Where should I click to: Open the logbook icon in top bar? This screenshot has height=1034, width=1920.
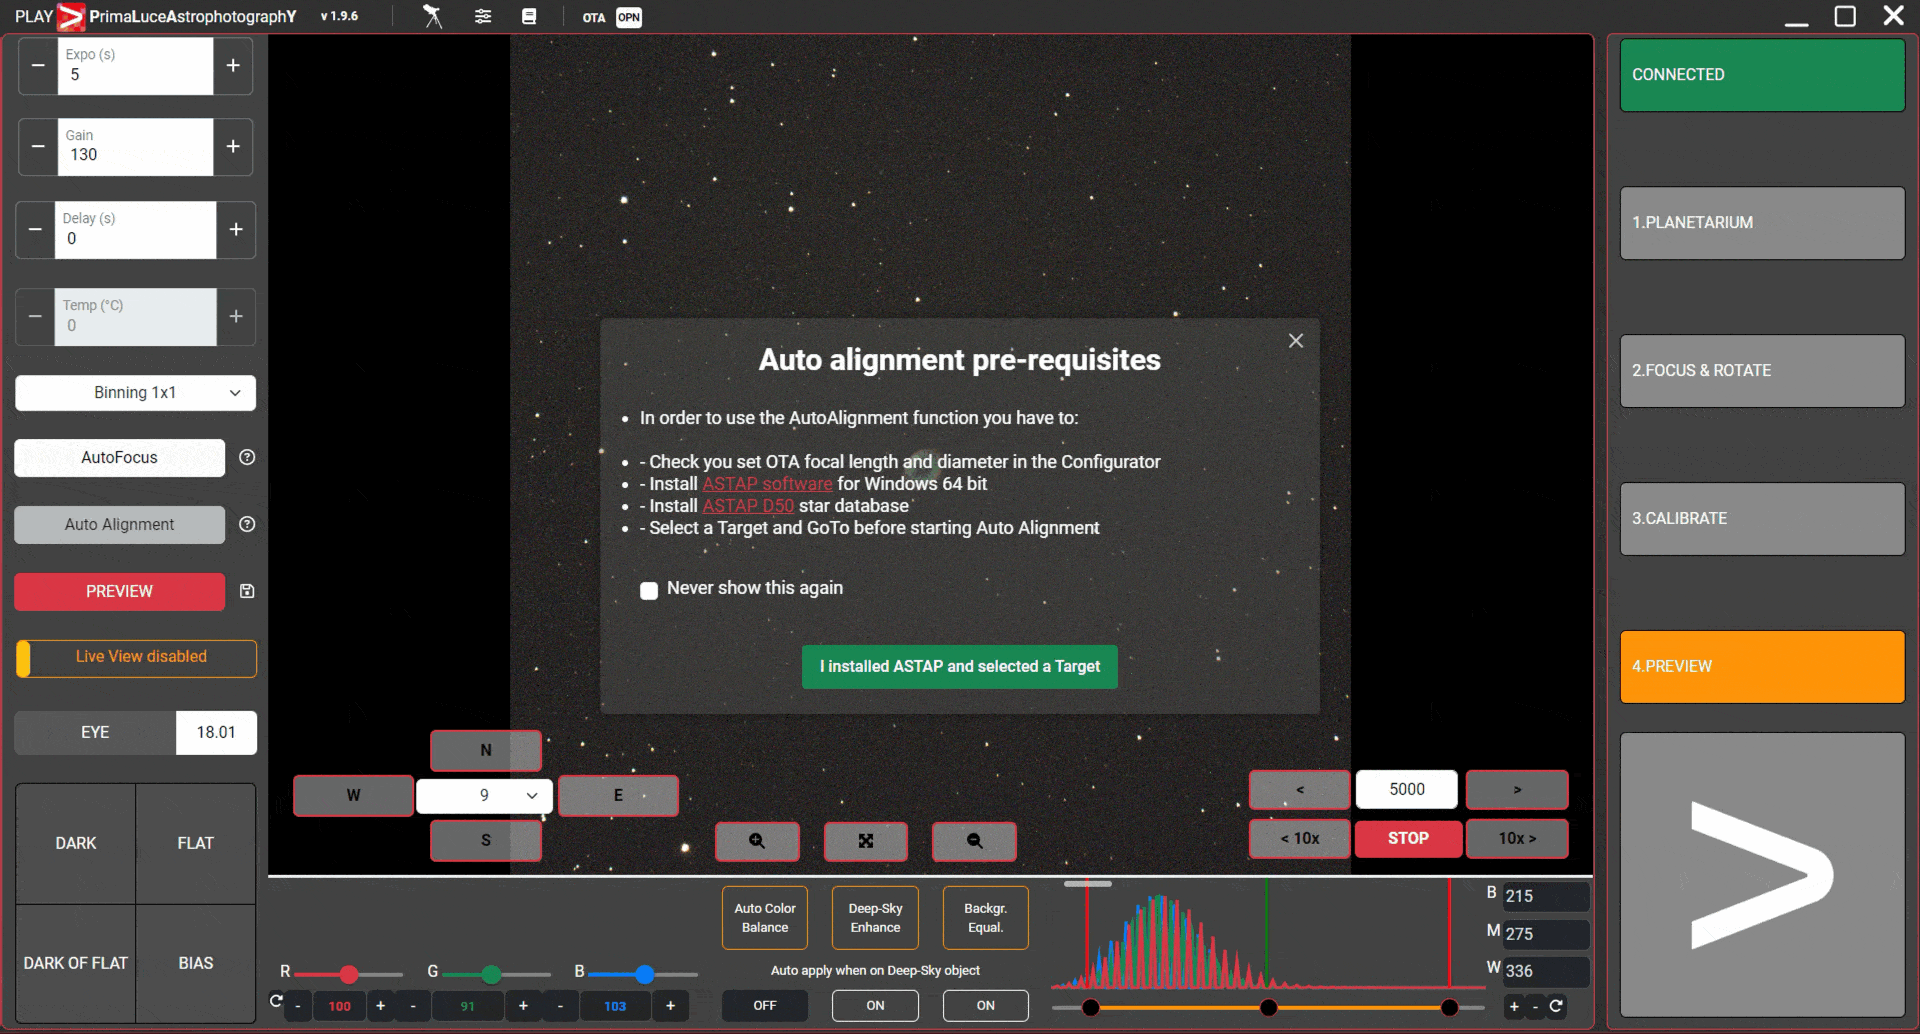coord(529,16)
